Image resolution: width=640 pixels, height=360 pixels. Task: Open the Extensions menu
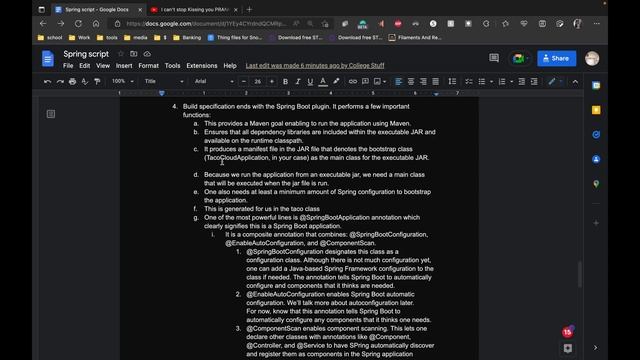(202, 66)
